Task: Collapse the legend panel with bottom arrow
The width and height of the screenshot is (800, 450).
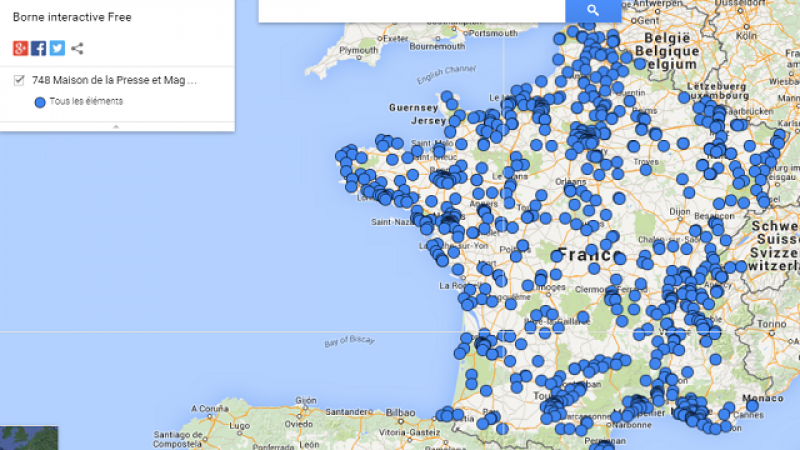Action: click(117, 126)
